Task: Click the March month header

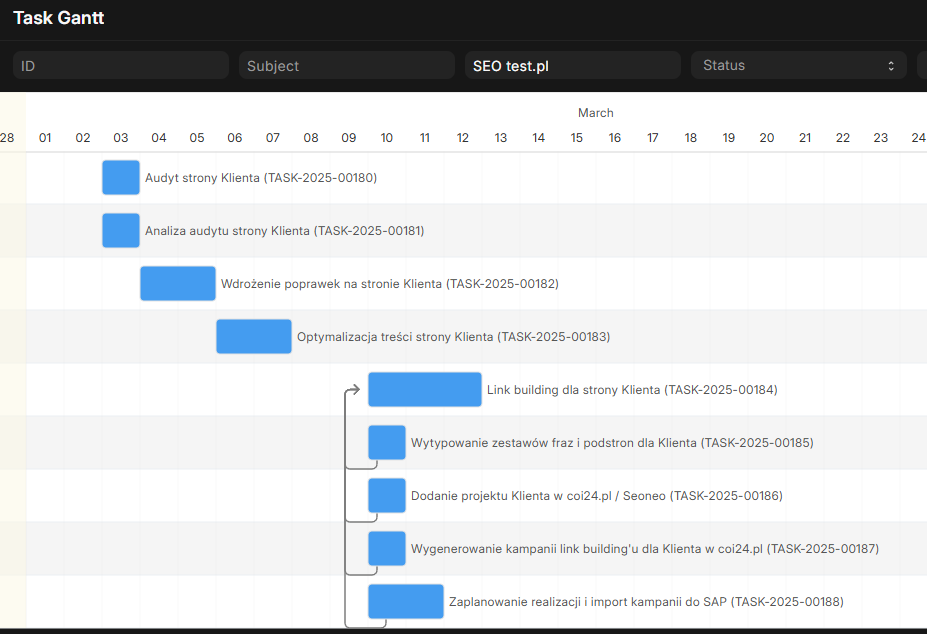Action: pyautogui.click(x=595, y=113)
